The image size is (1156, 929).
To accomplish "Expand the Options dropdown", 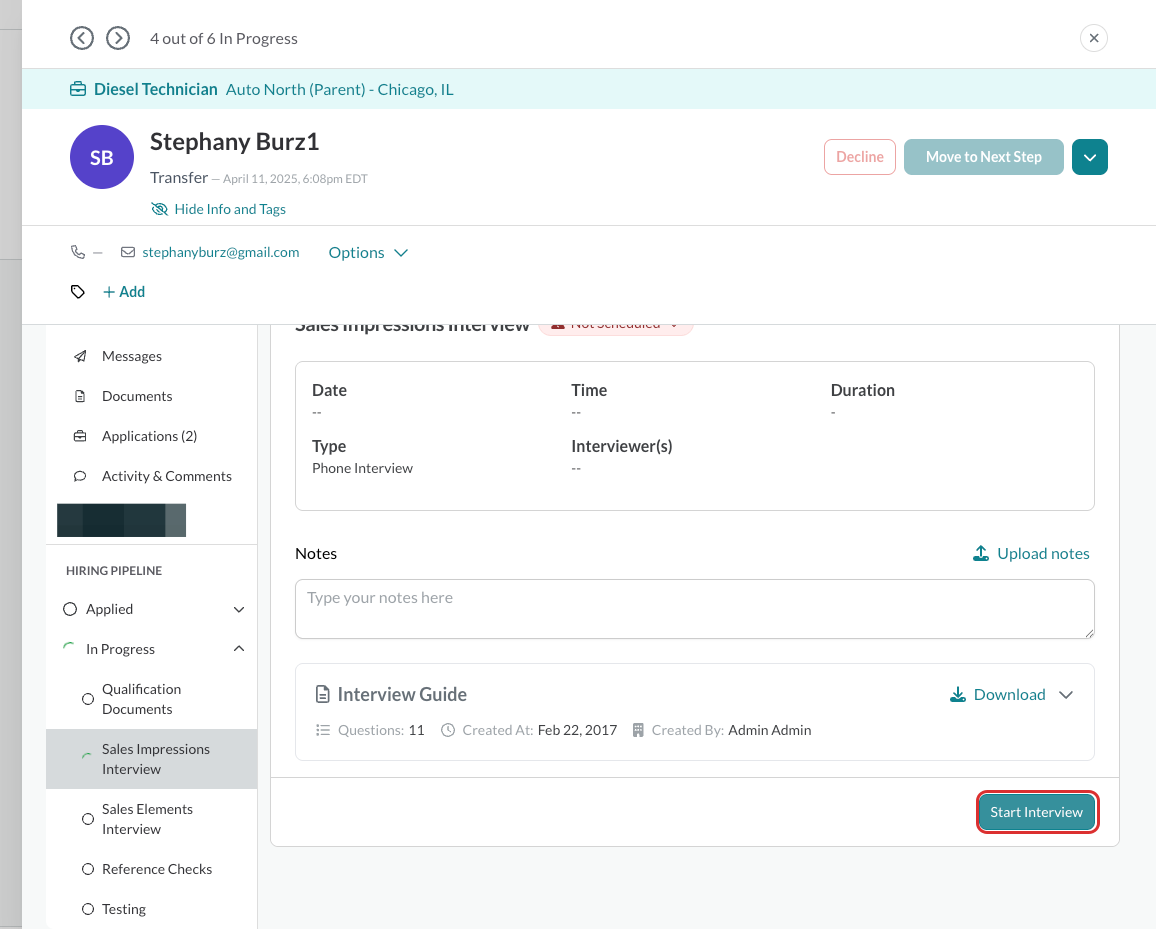I will pyautogui.click(x=368, y=253).
